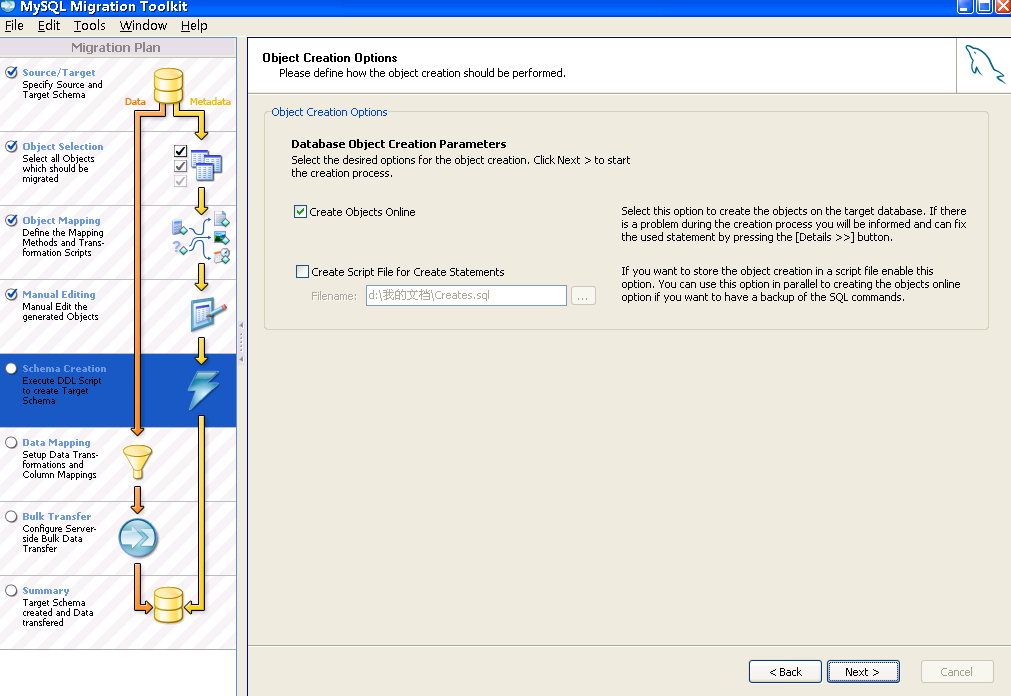
Task: Minimize the Migration Toolkit window
Action: click(965, 6)
